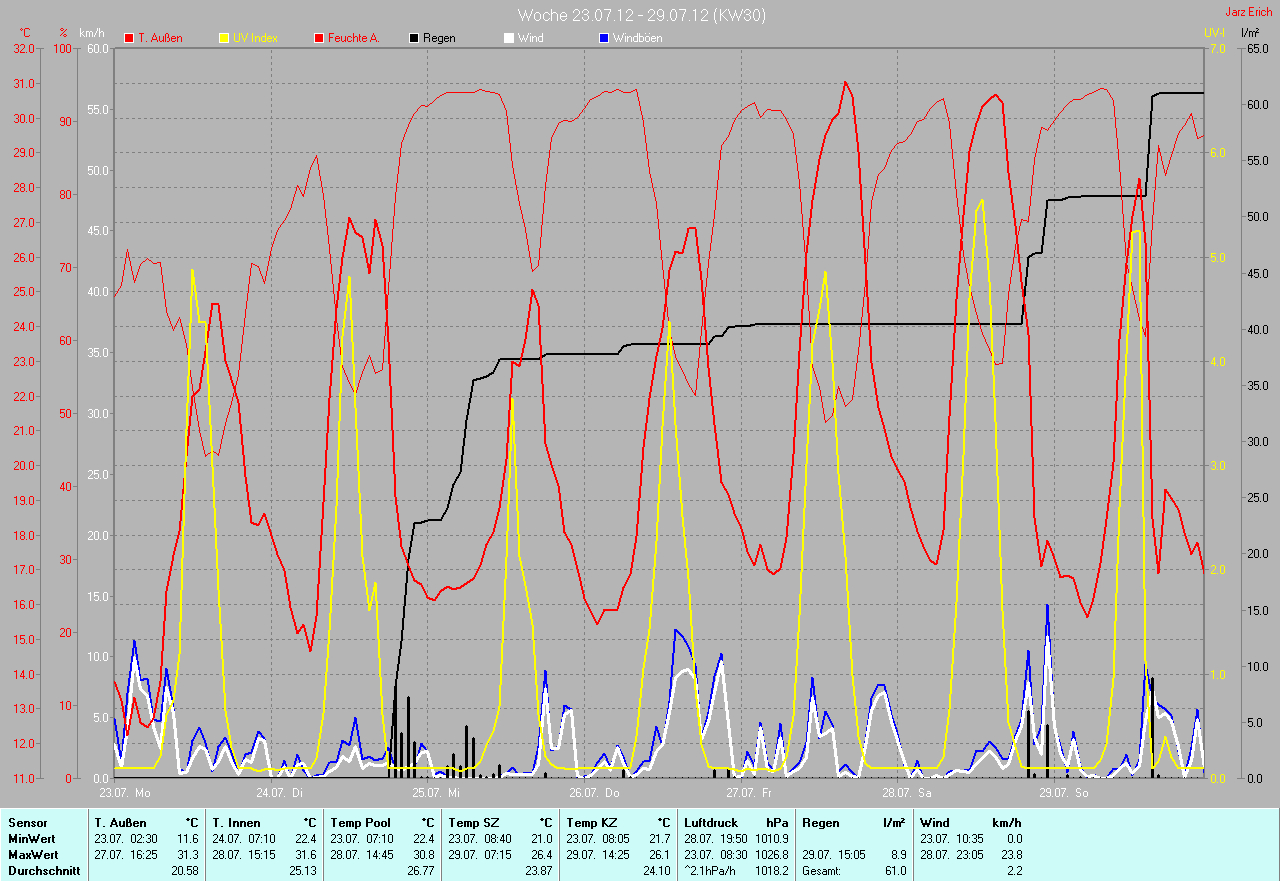
Task: Click the black Regen legend square
Action: pyautogui.click(x=414, y=38)
